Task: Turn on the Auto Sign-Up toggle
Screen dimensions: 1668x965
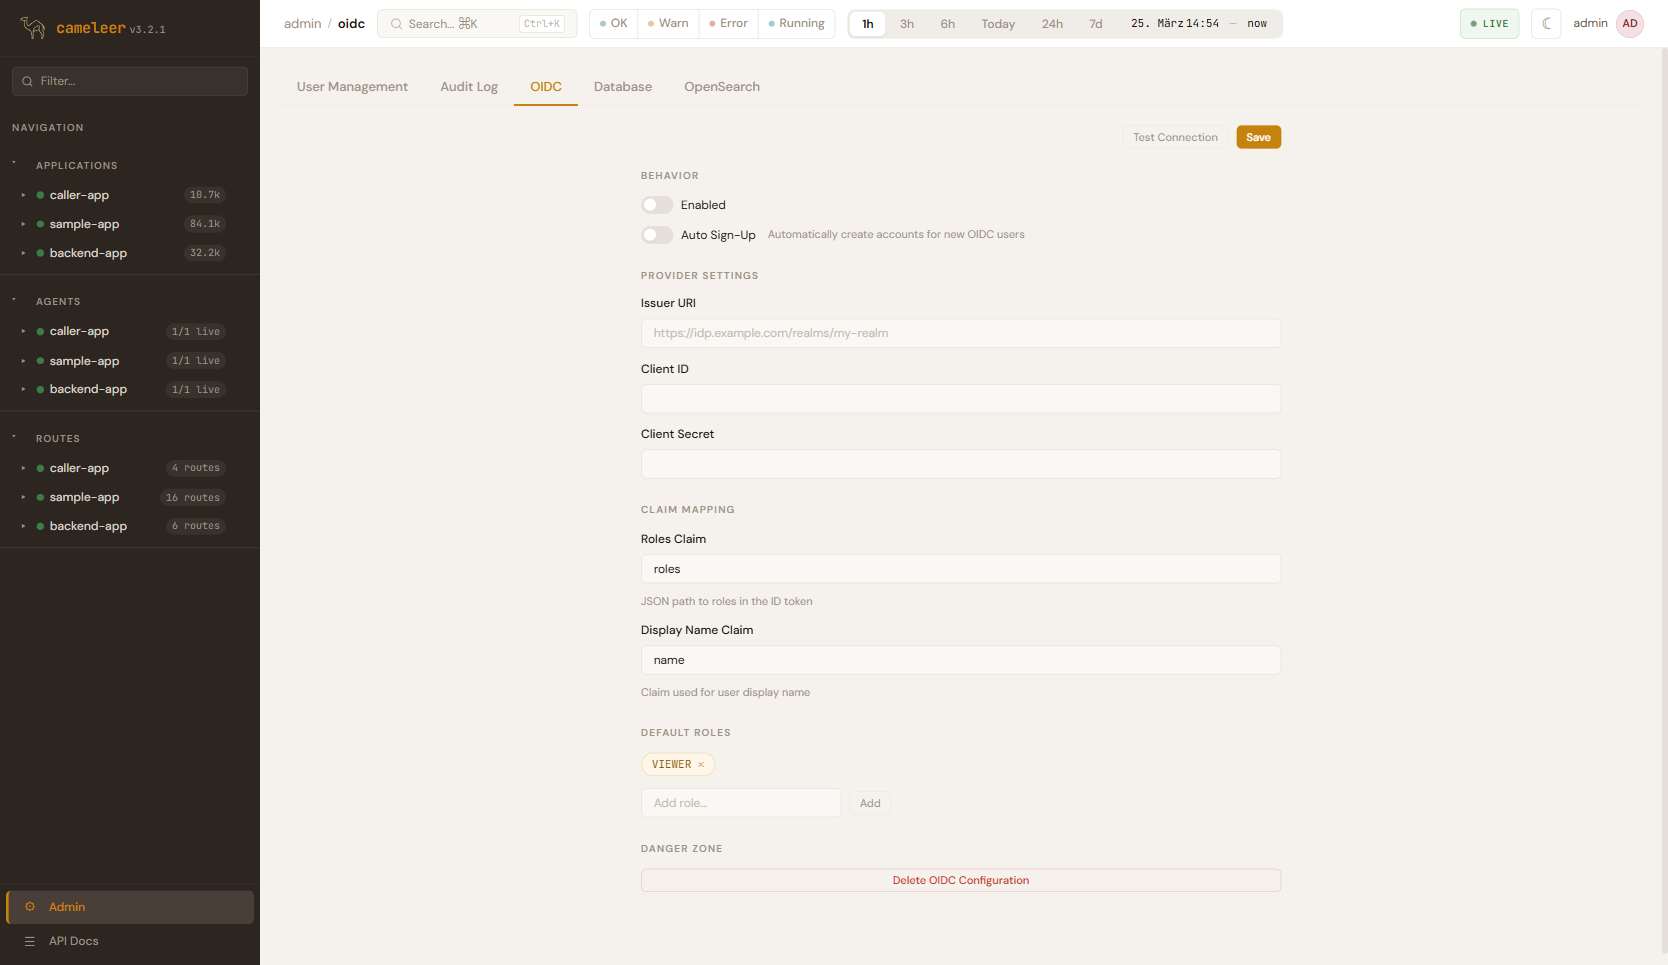Action: point(657,235)
